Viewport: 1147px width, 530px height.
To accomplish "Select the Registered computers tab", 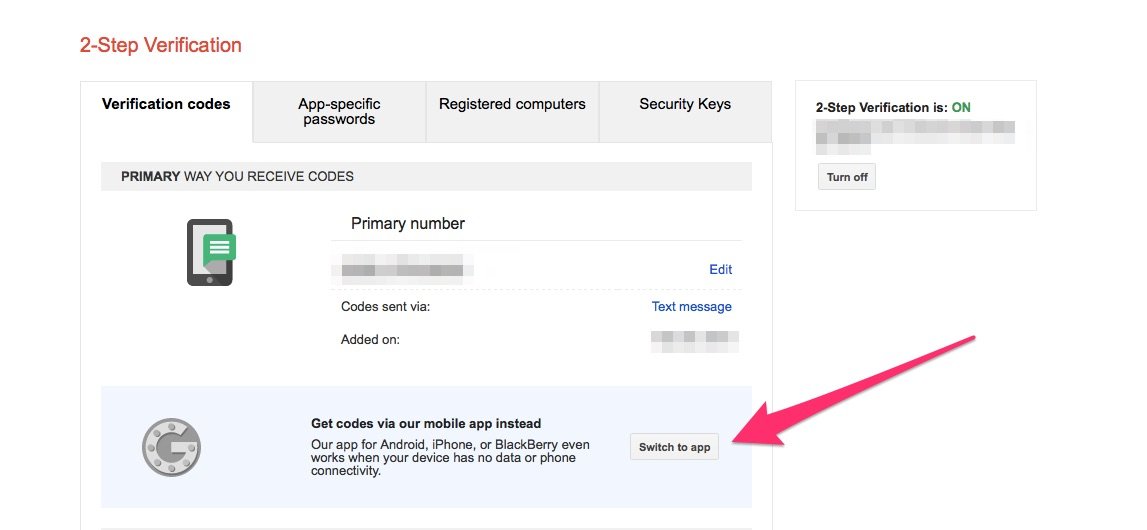I will [x=512, y=104].
